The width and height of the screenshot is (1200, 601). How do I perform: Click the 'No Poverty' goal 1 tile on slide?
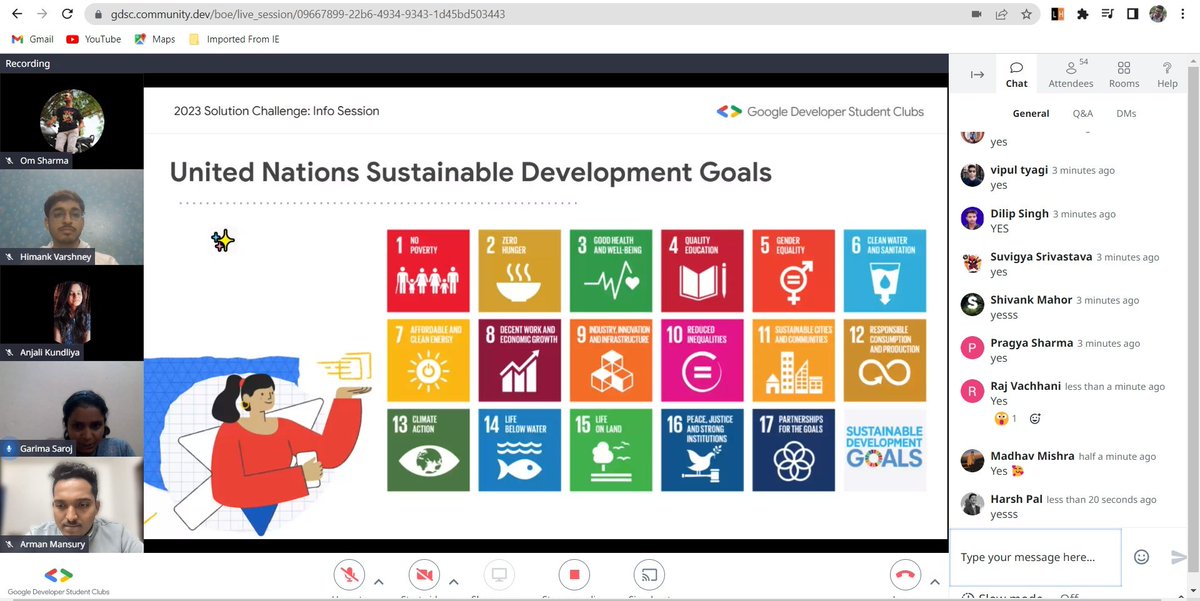click(x=428, y=271)
